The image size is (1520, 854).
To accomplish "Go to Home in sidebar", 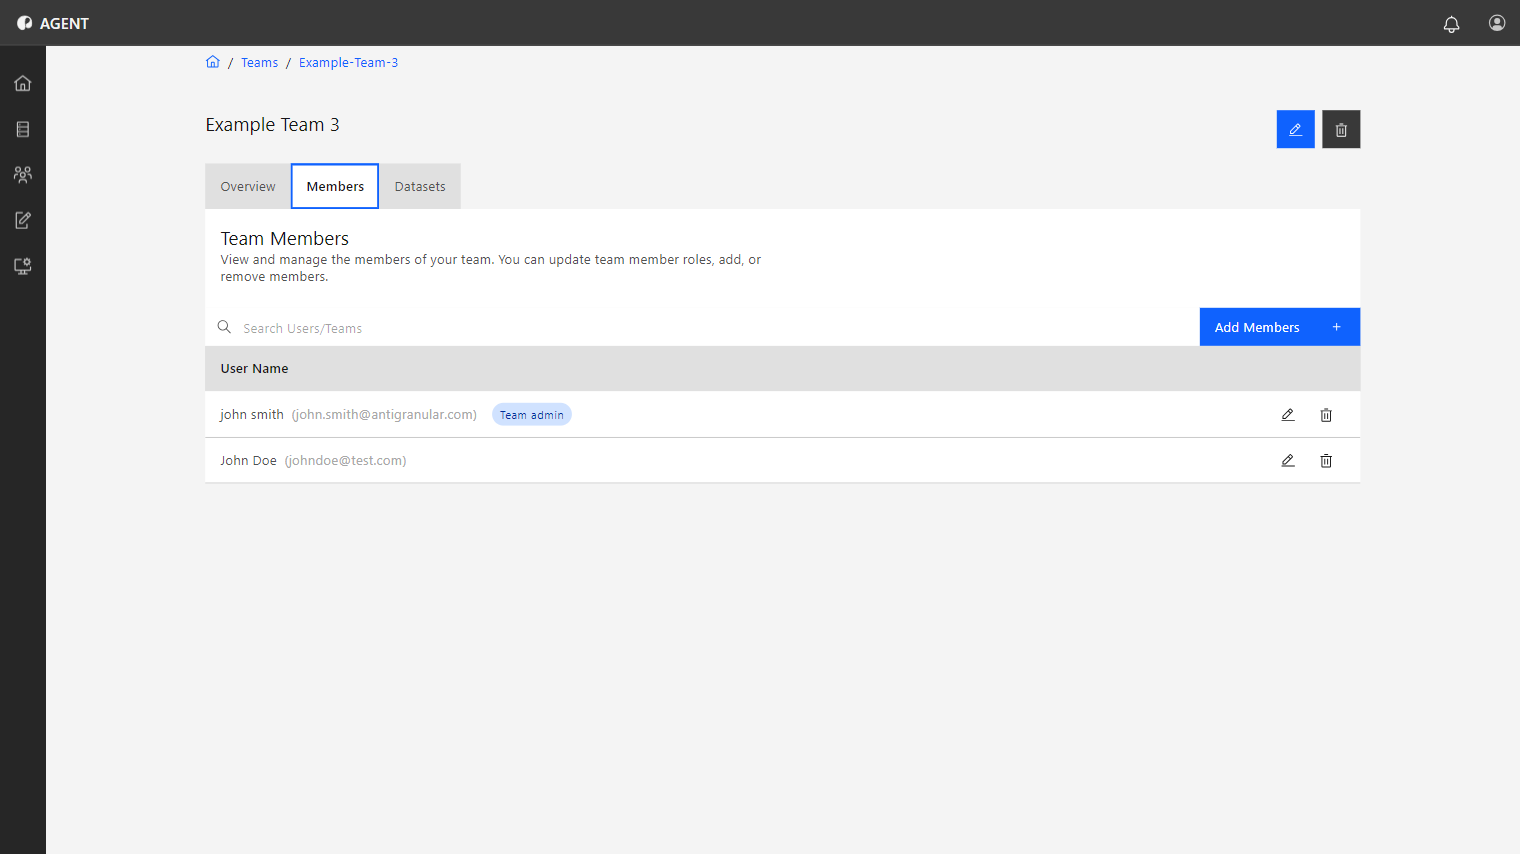I will [23, 83].
